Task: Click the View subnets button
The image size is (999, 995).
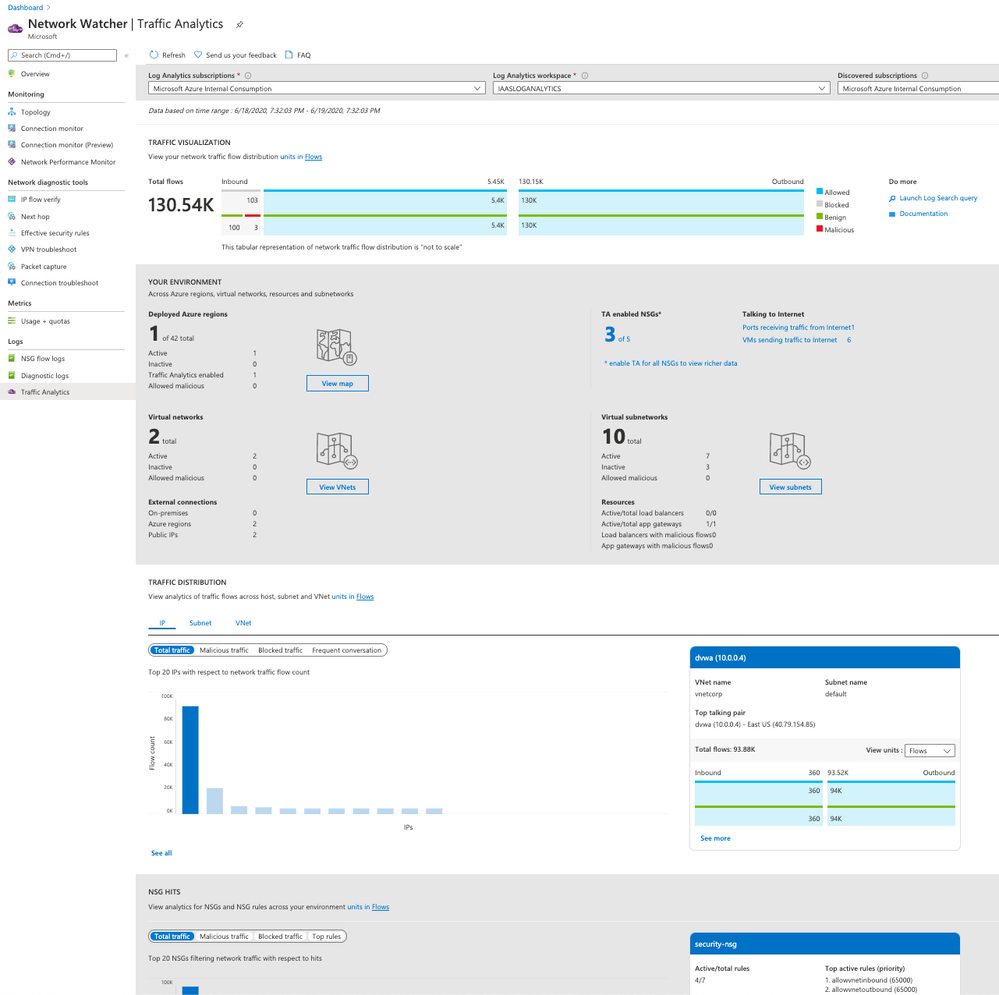Action: [790, 487]
